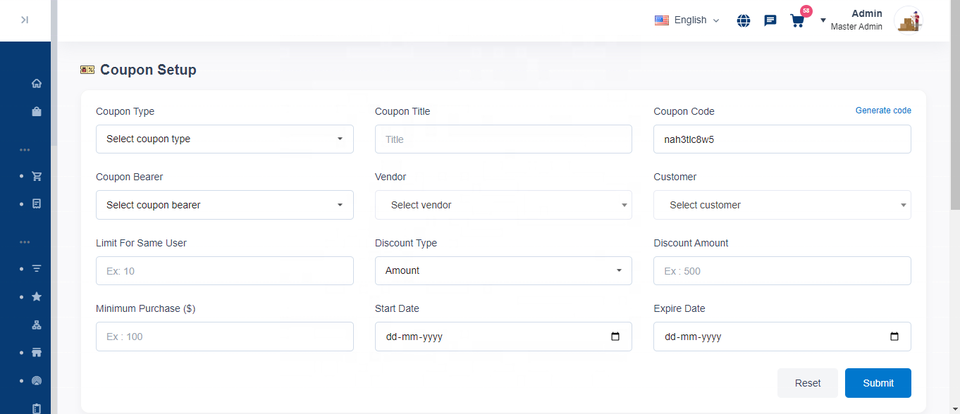Screen dimensions: 960x414
Task: Submit the coupon form
Action: pyautogui.click(x=877, y=383)
